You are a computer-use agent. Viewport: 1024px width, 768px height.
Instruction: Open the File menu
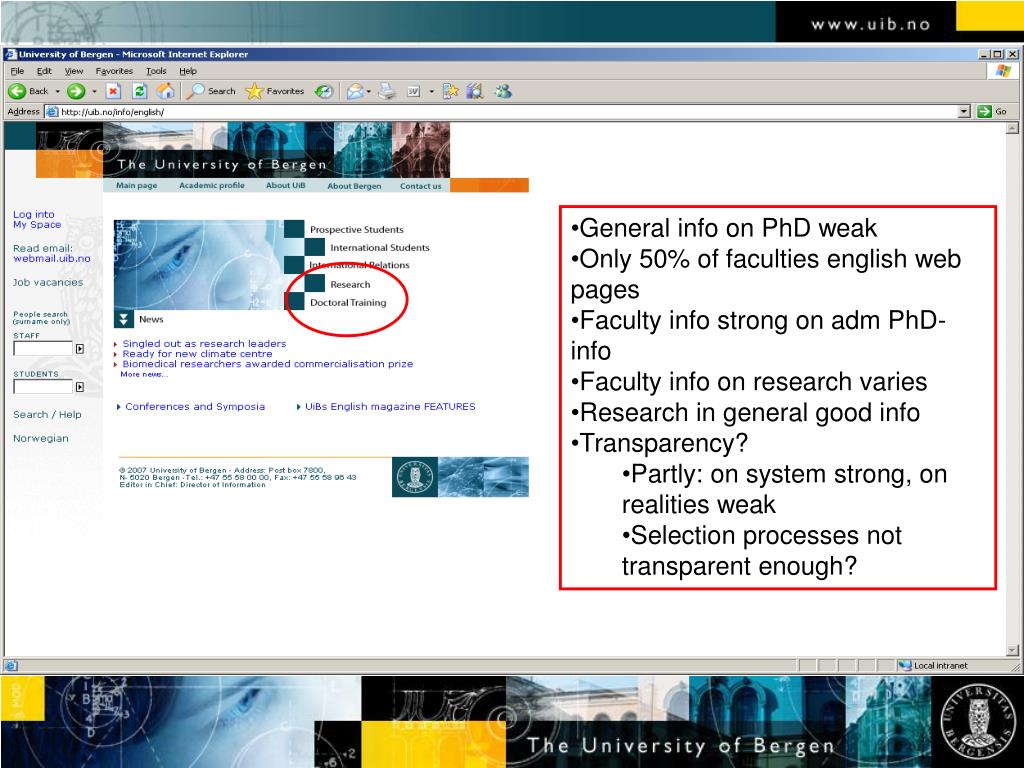[18, 71]
